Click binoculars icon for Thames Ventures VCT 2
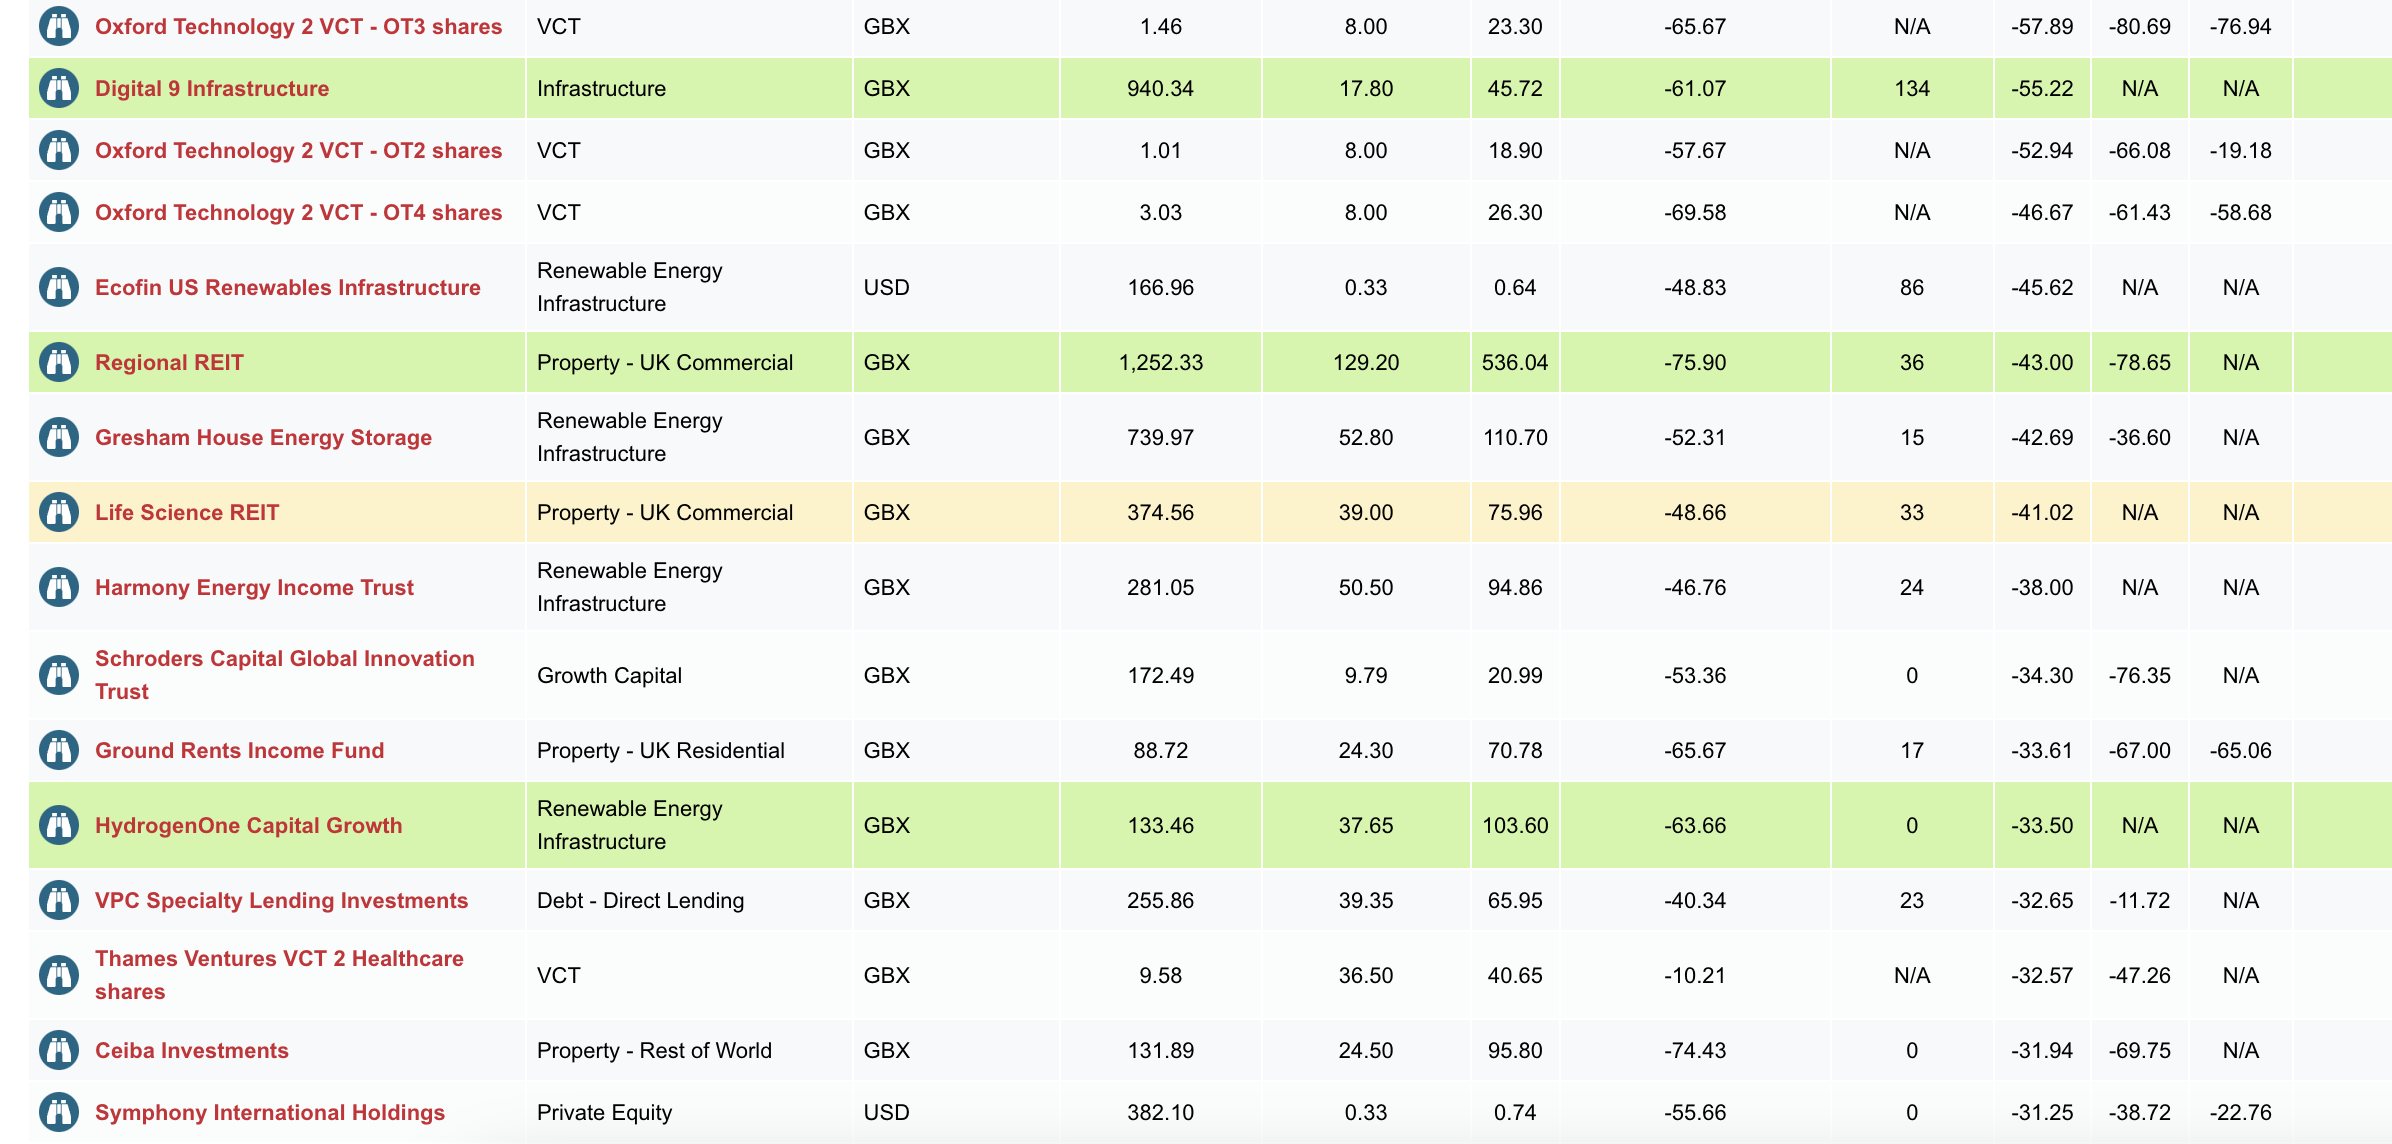The width and height of the screenshot is (2392, 1144). pyautogui.click(x=59, y=975)
